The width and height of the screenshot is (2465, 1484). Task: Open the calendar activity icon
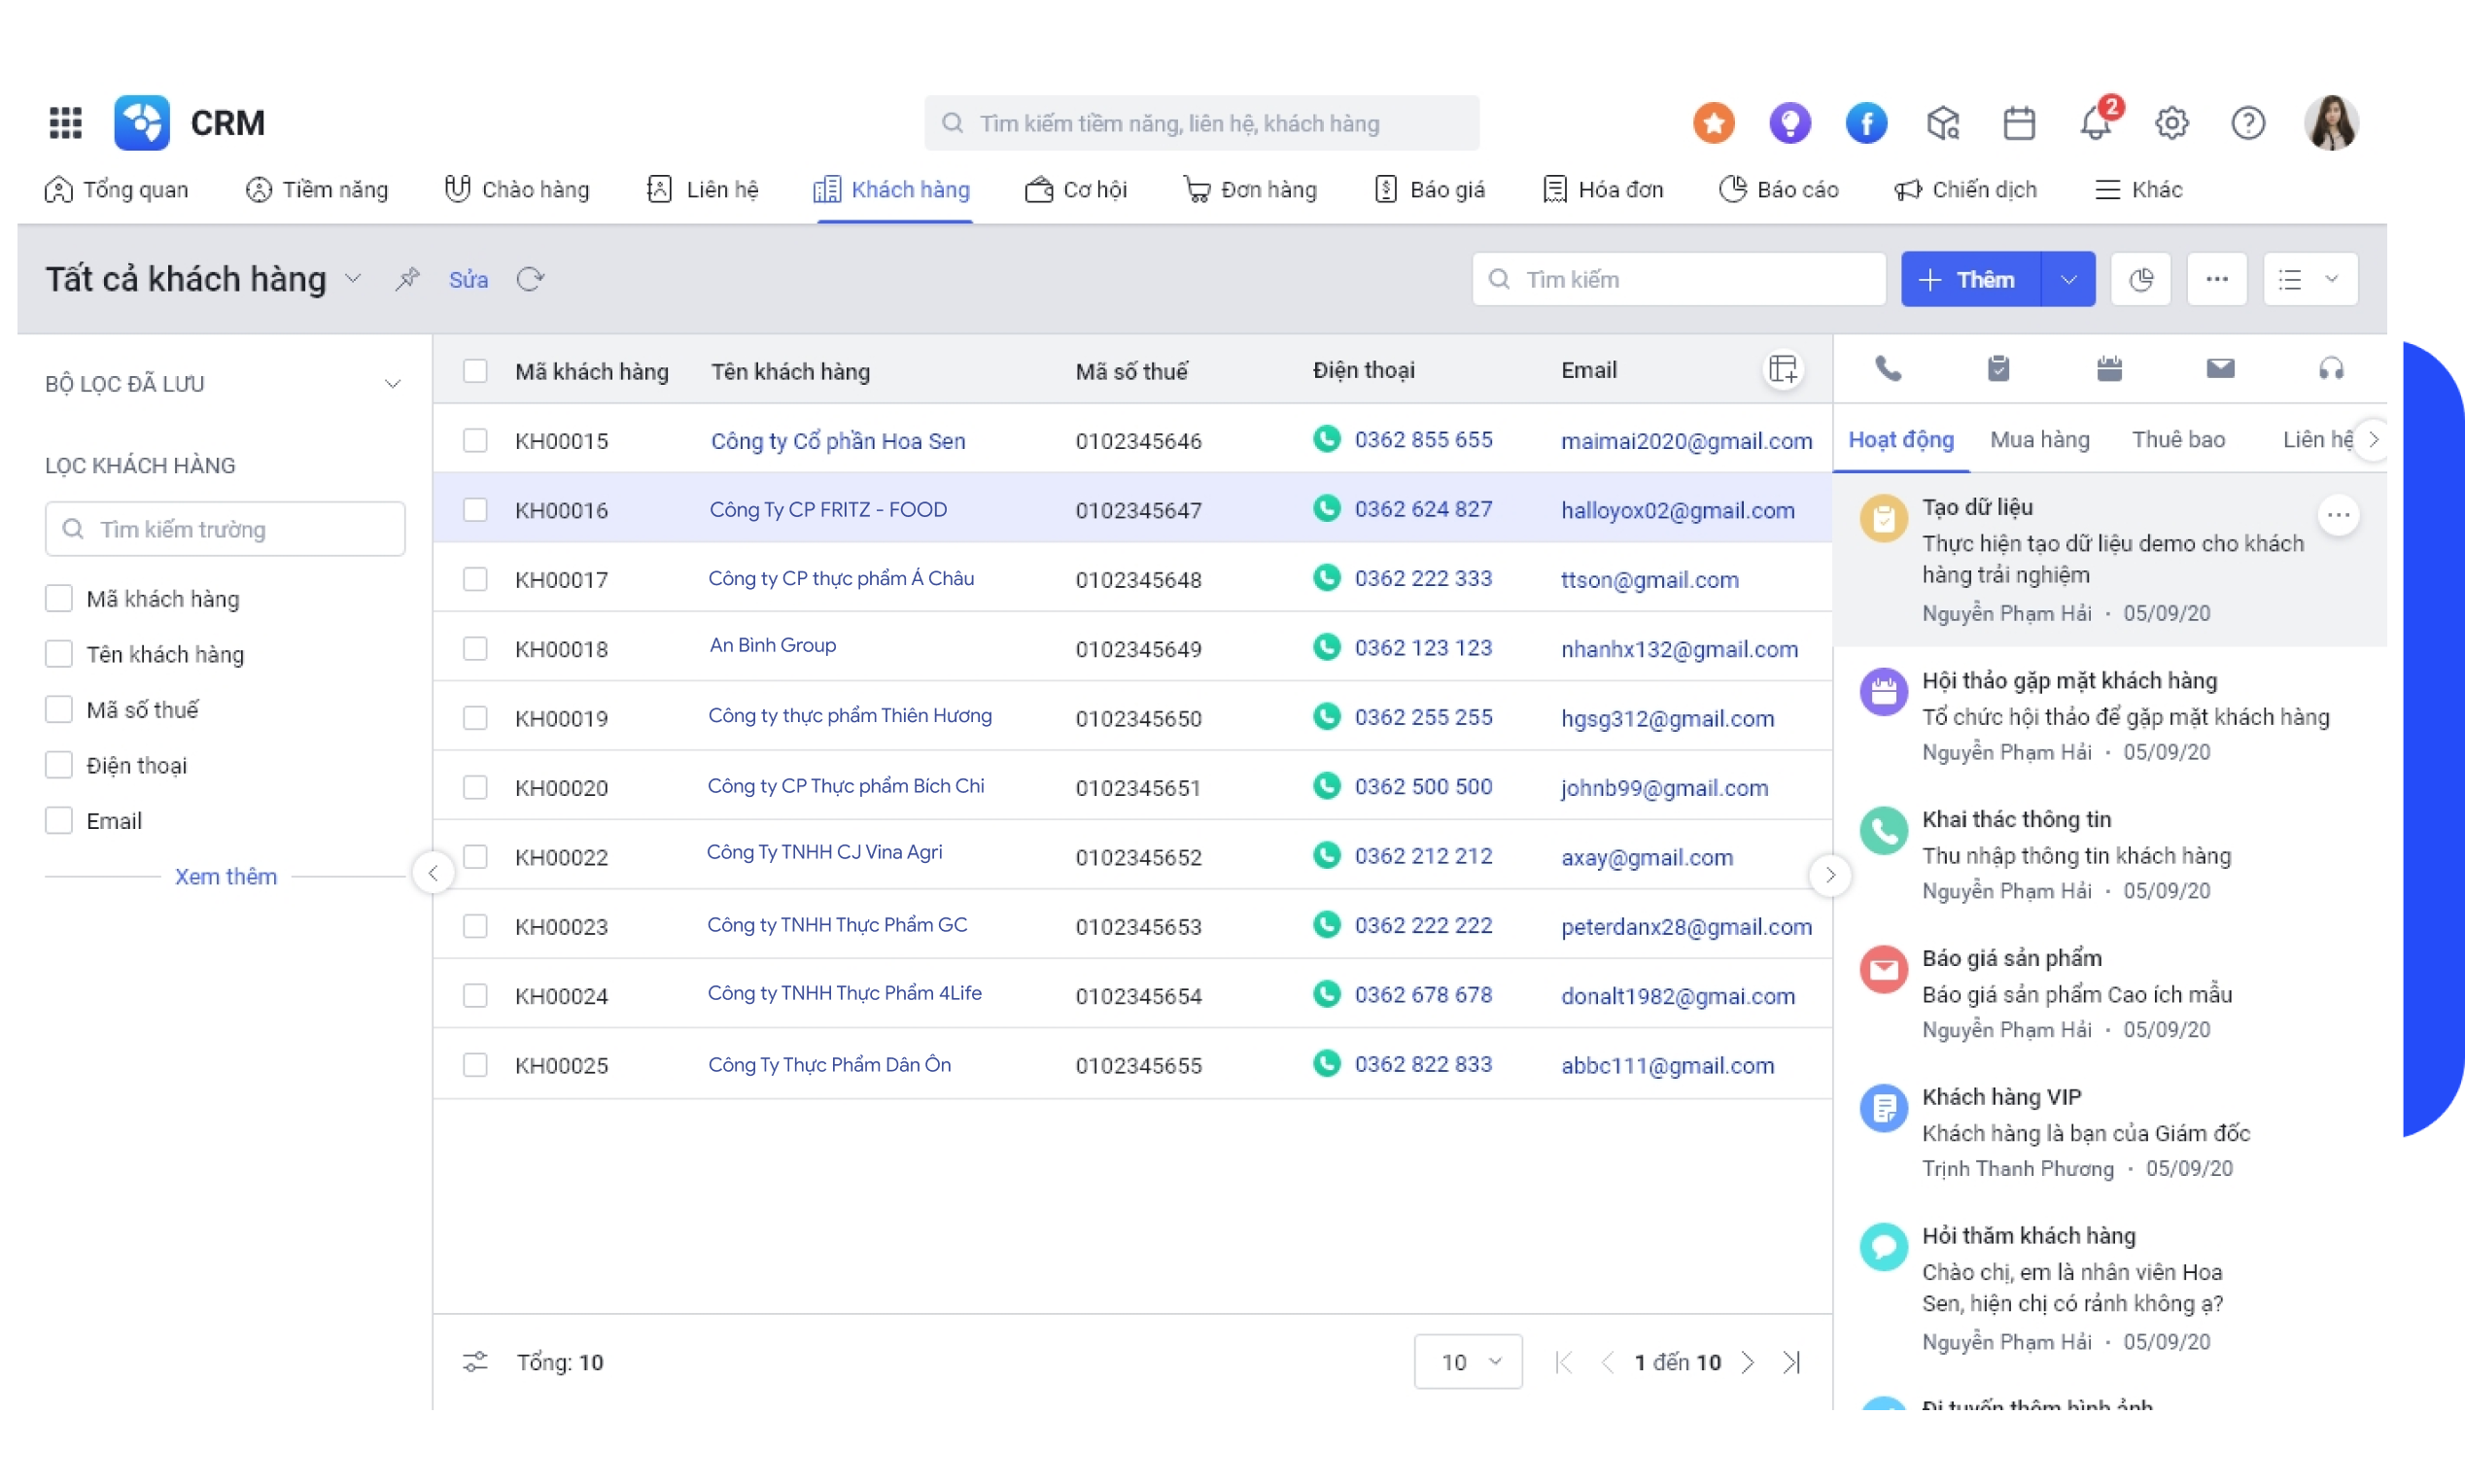(2110, 368)
